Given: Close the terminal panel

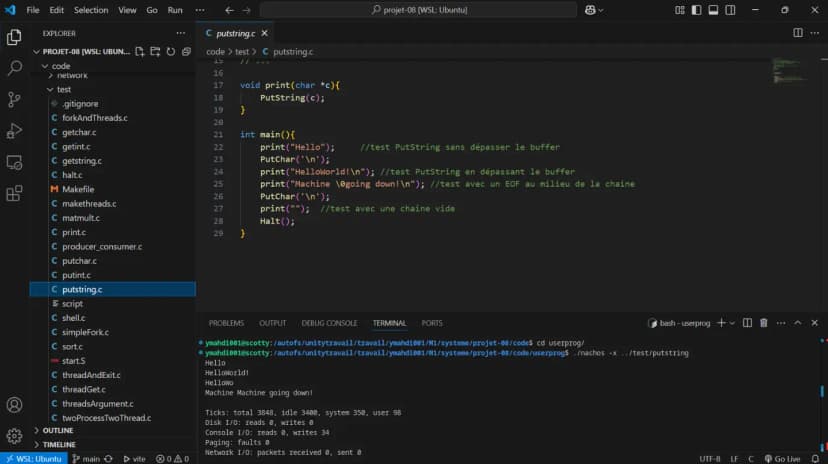Looking at the screenshot, I should click(x=815, y=323).
